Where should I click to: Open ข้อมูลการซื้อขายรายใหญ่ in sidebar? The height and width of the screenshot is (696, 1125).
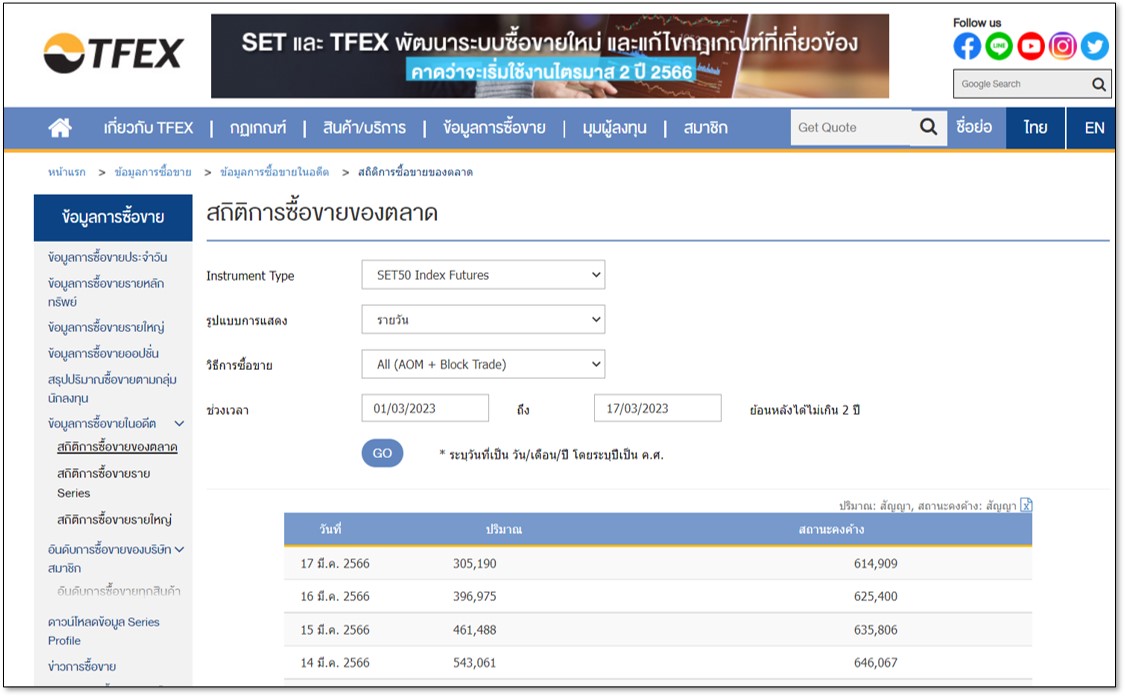106,327
